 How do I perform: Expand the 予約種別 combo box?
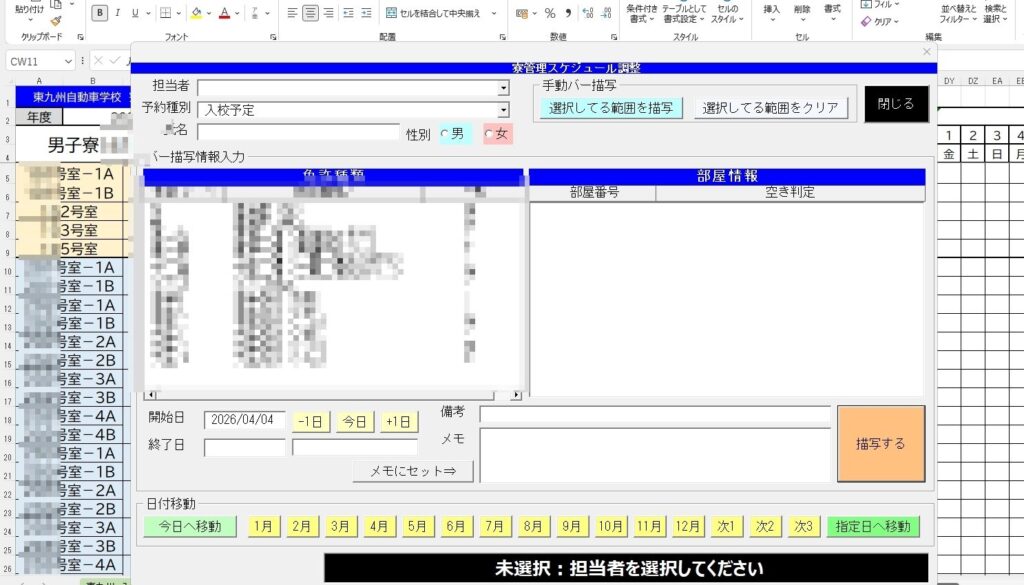click(x=504, y=110)
